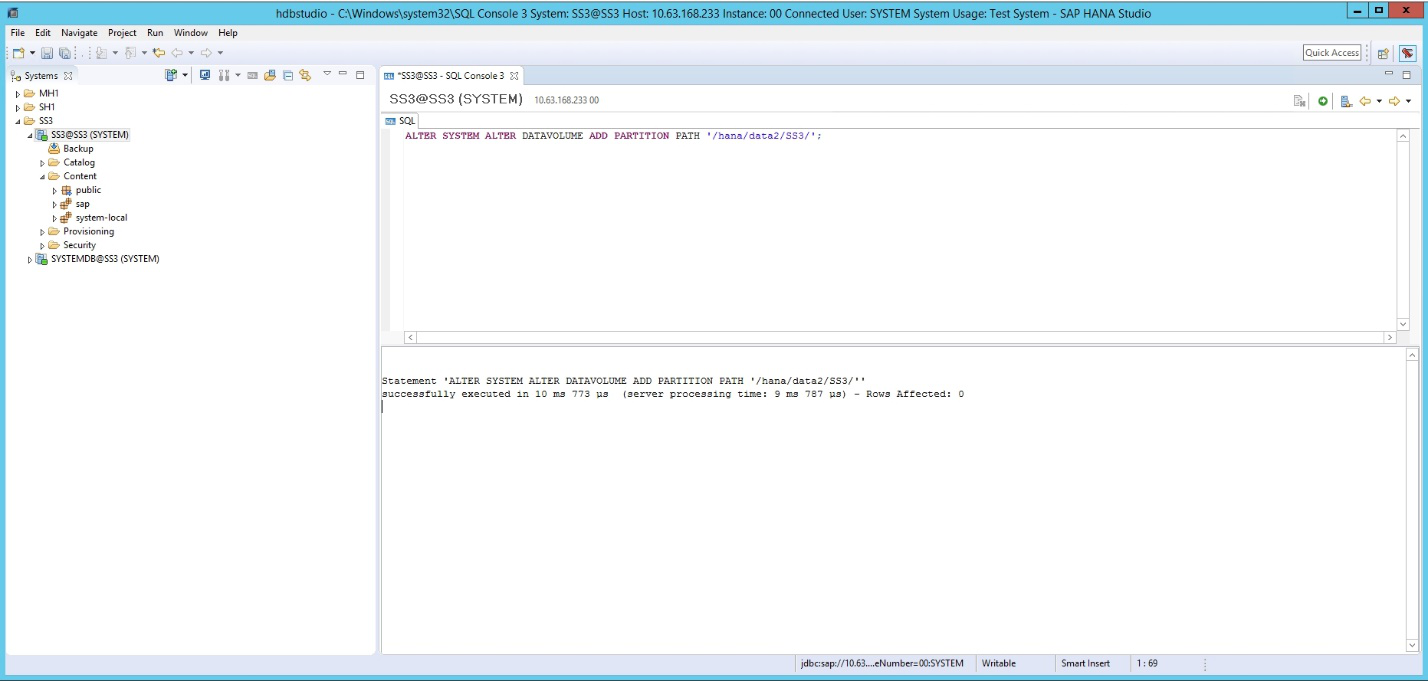Open the Window menu
The image size is (1428, 681).
(190, 33)
